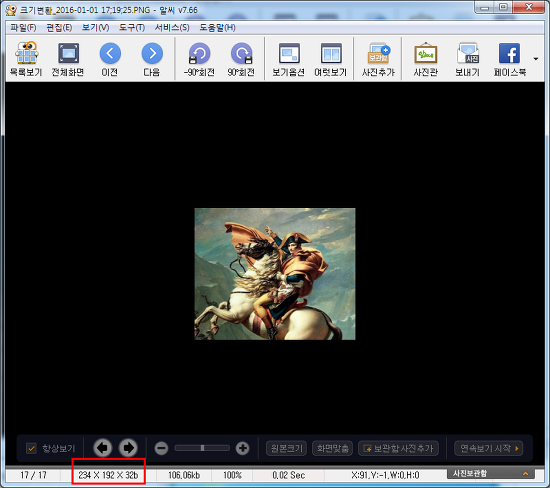This screenshot has width=550, height=488.
Task: Open the 편집(E) menu
Action: click(x=59, y=27)
